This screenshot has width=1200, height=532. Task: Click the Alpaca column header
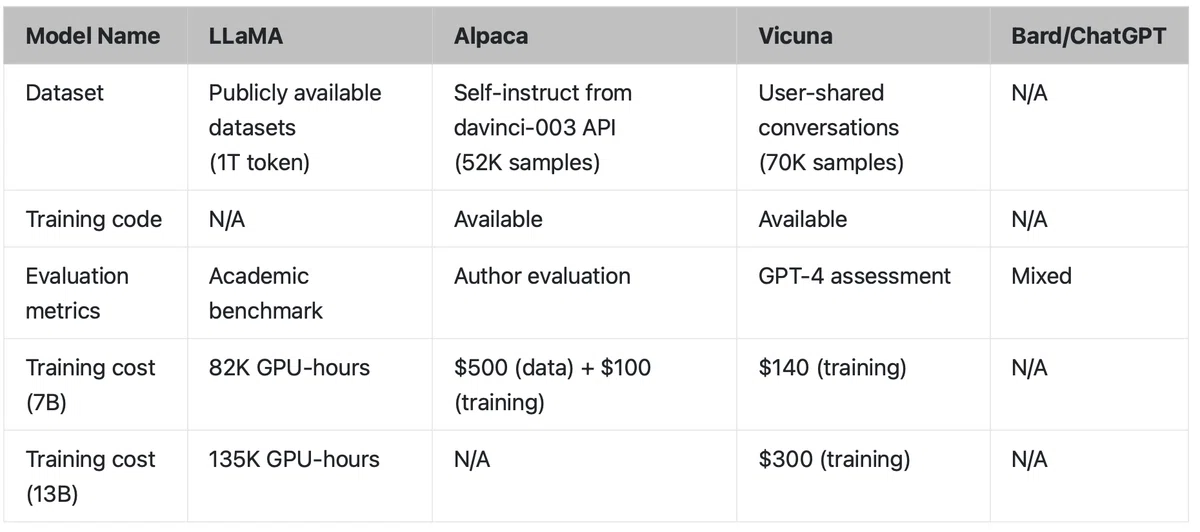[584, 36]
